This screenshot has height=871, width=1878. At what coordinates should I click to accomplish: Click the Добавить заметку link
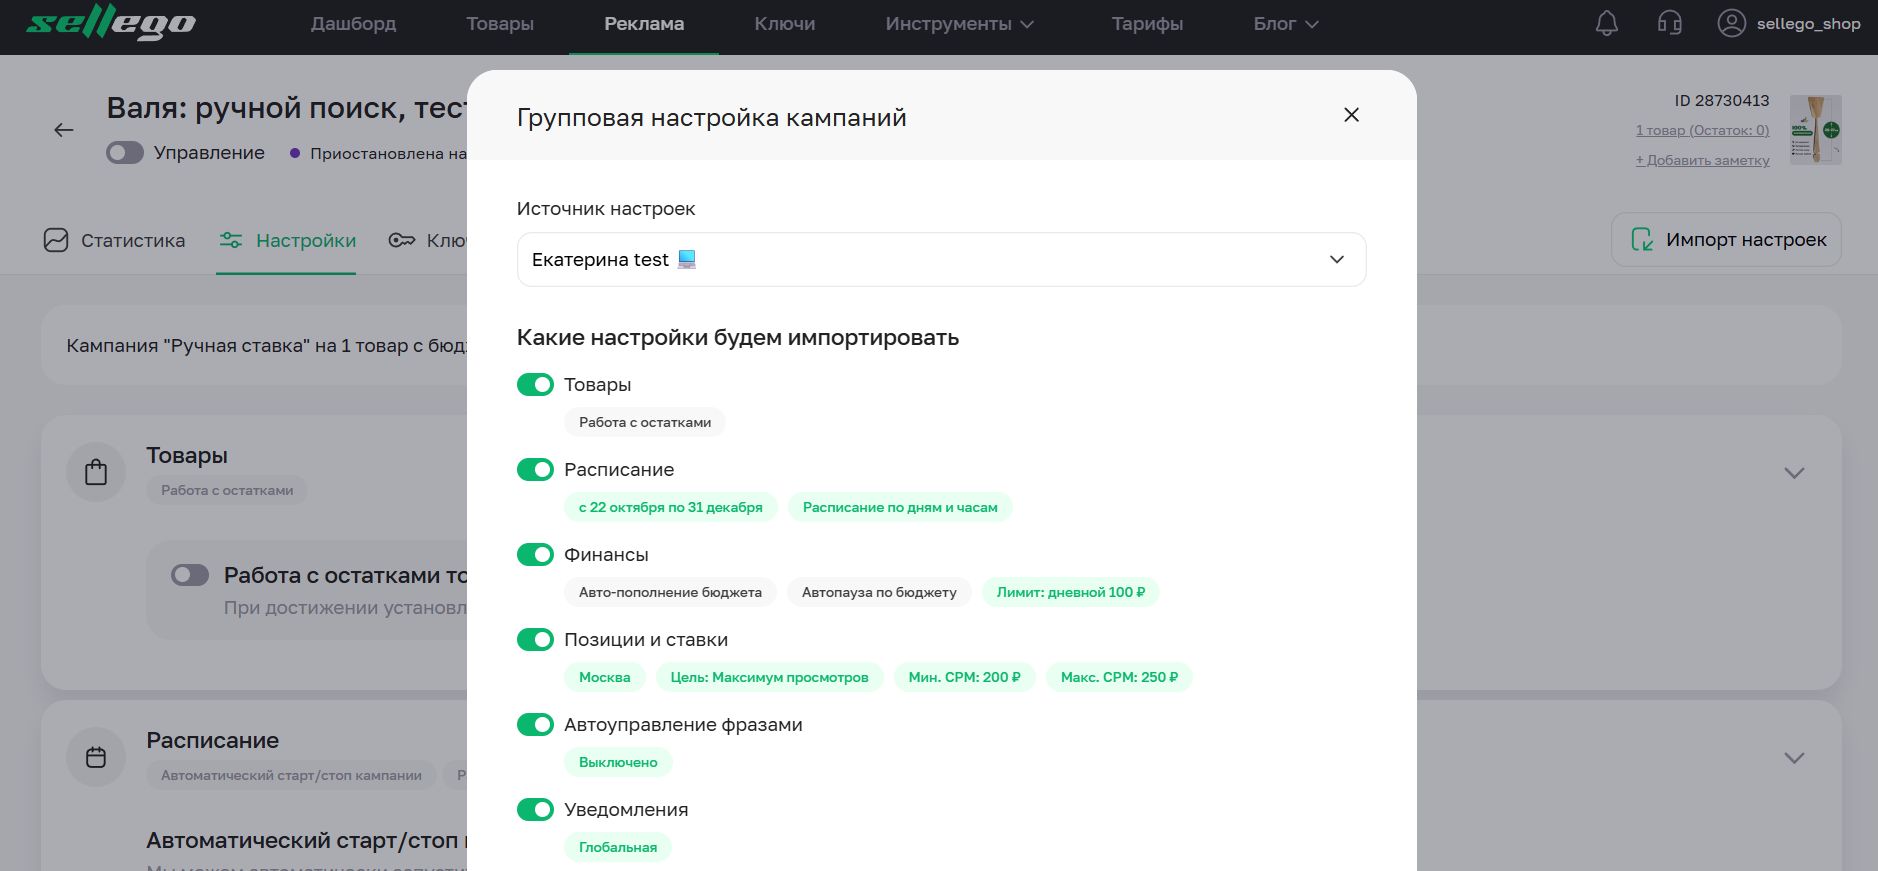1702,160
